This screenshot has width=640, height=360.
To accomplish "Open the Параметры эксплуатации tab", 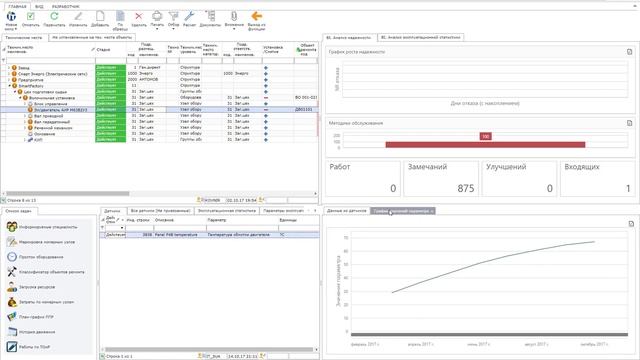I will coord(283,211).
